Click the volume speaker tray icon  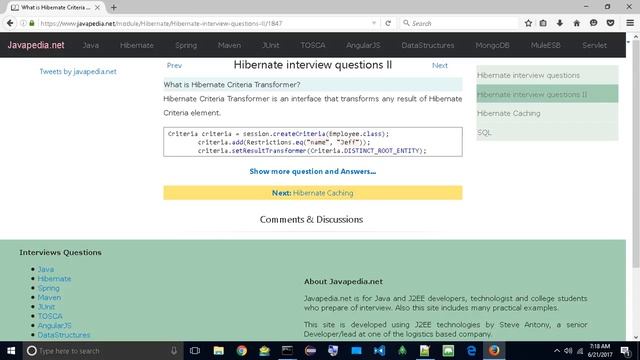(568, 351)
